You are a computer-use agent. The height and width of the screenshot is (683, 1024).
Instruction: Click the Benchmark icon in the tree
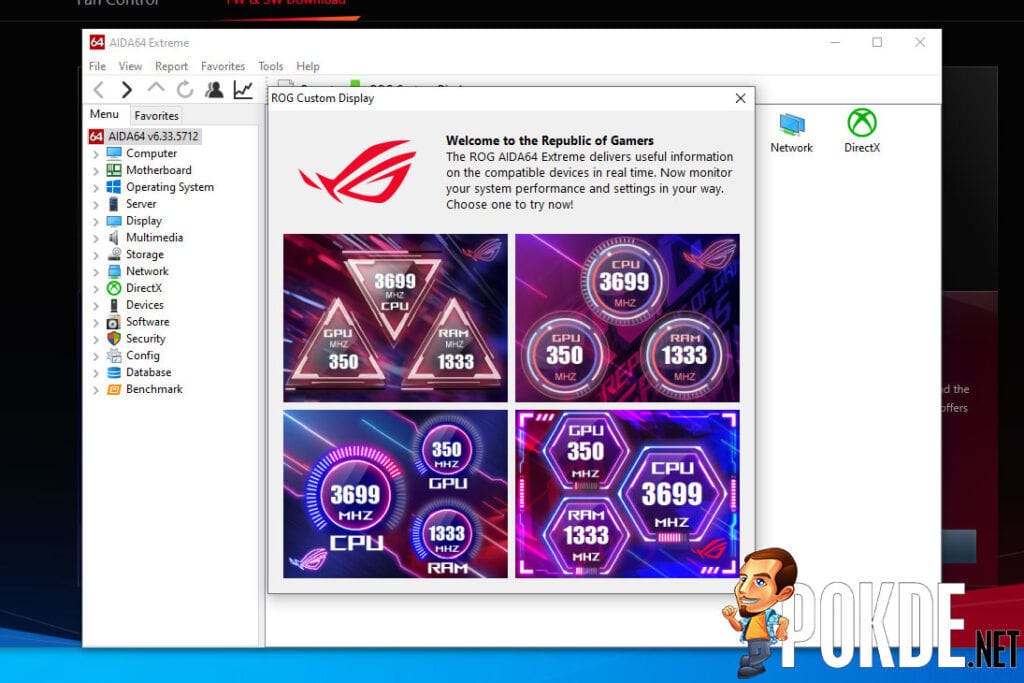pyautogui.click(x=114, y=390)
